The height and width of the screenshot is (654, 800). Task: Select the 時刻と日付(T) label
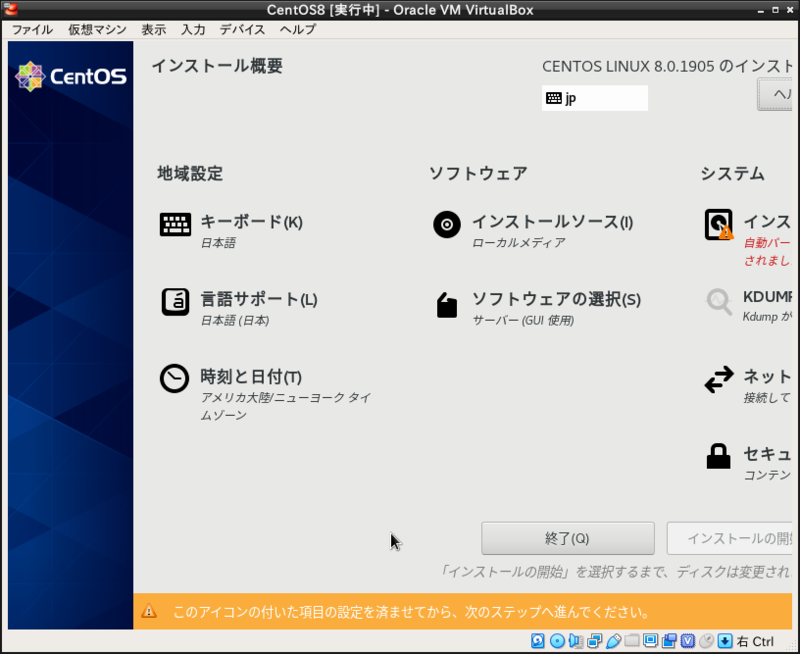tap(251, 377)
